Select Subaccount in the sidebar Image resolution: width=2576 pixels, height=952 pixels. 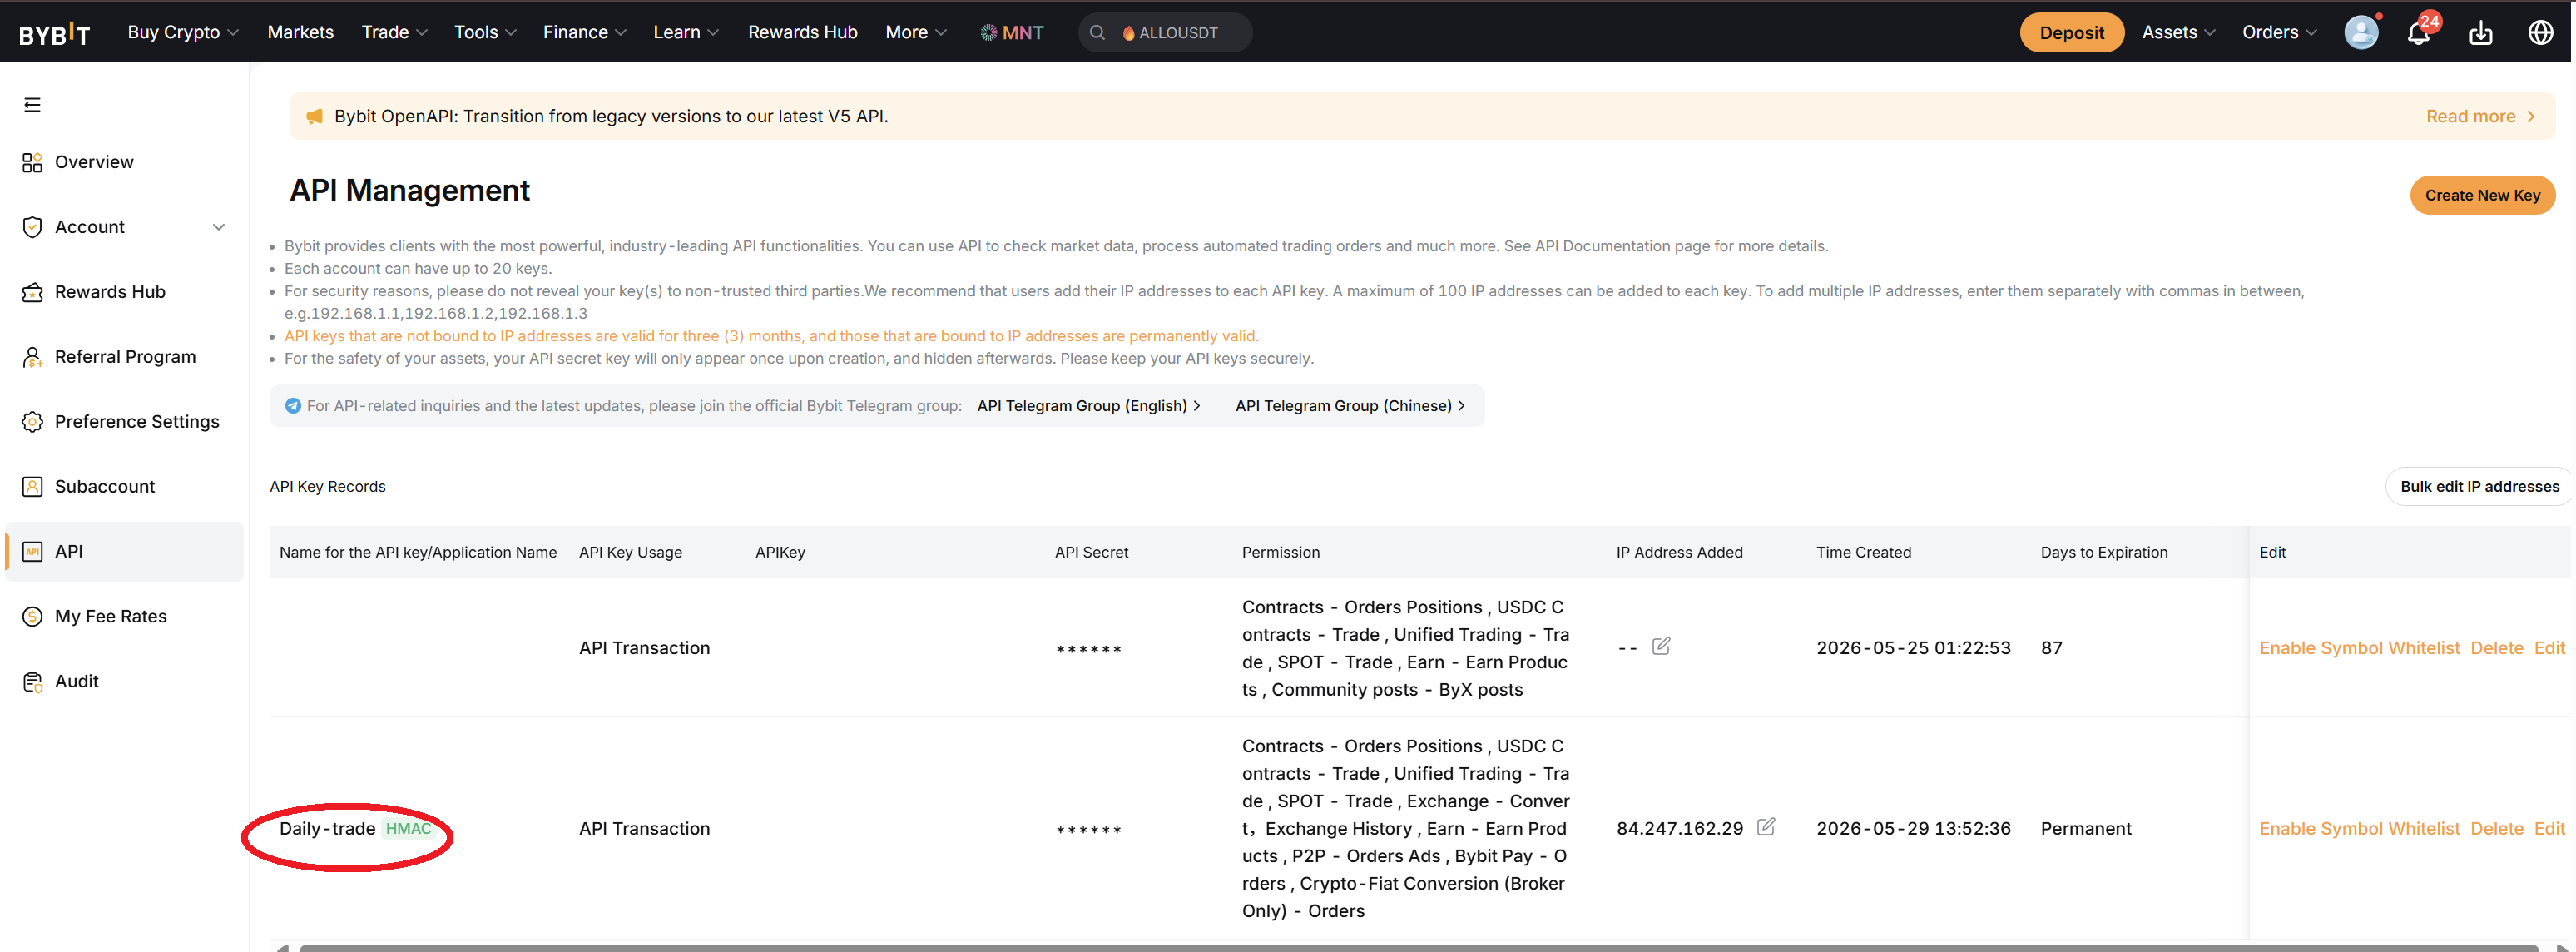124,487
